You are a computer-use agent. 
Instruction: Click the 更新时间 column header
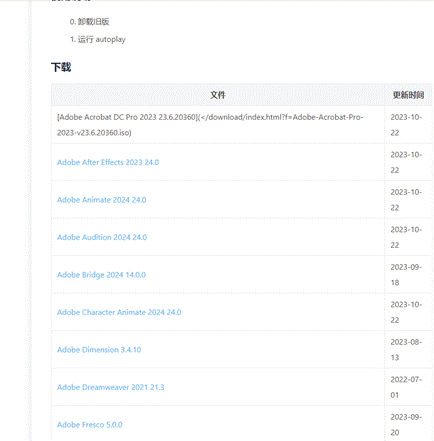(408, 95)
